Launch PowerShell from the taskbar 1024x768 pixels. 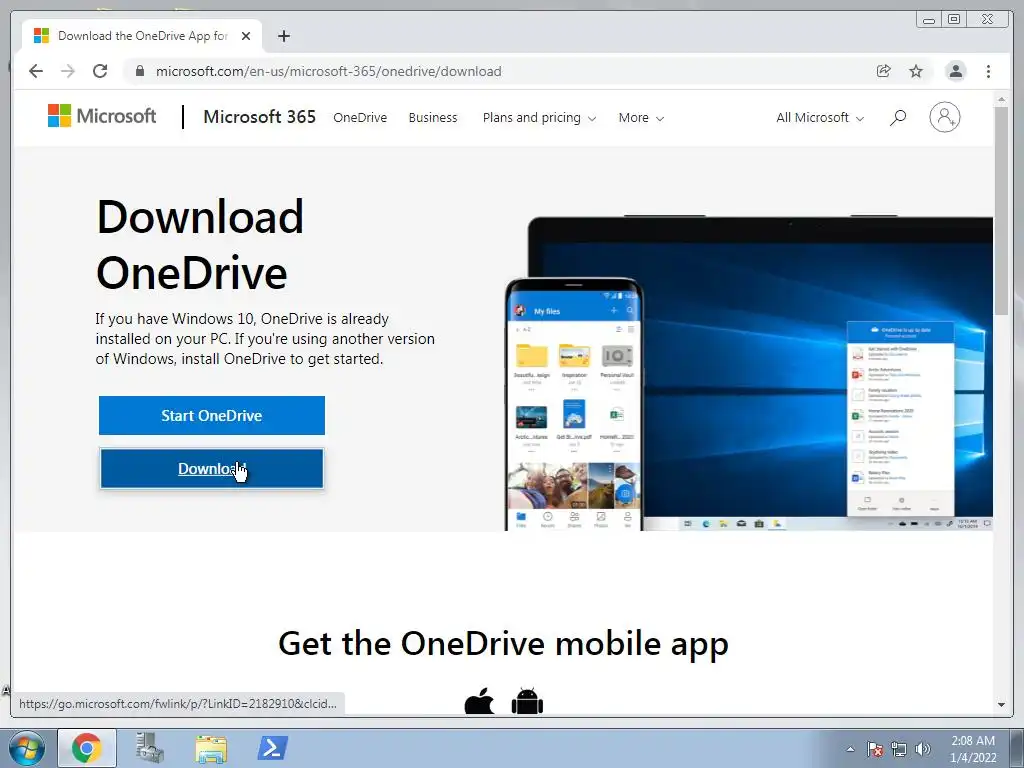click(x=272, y=748)
